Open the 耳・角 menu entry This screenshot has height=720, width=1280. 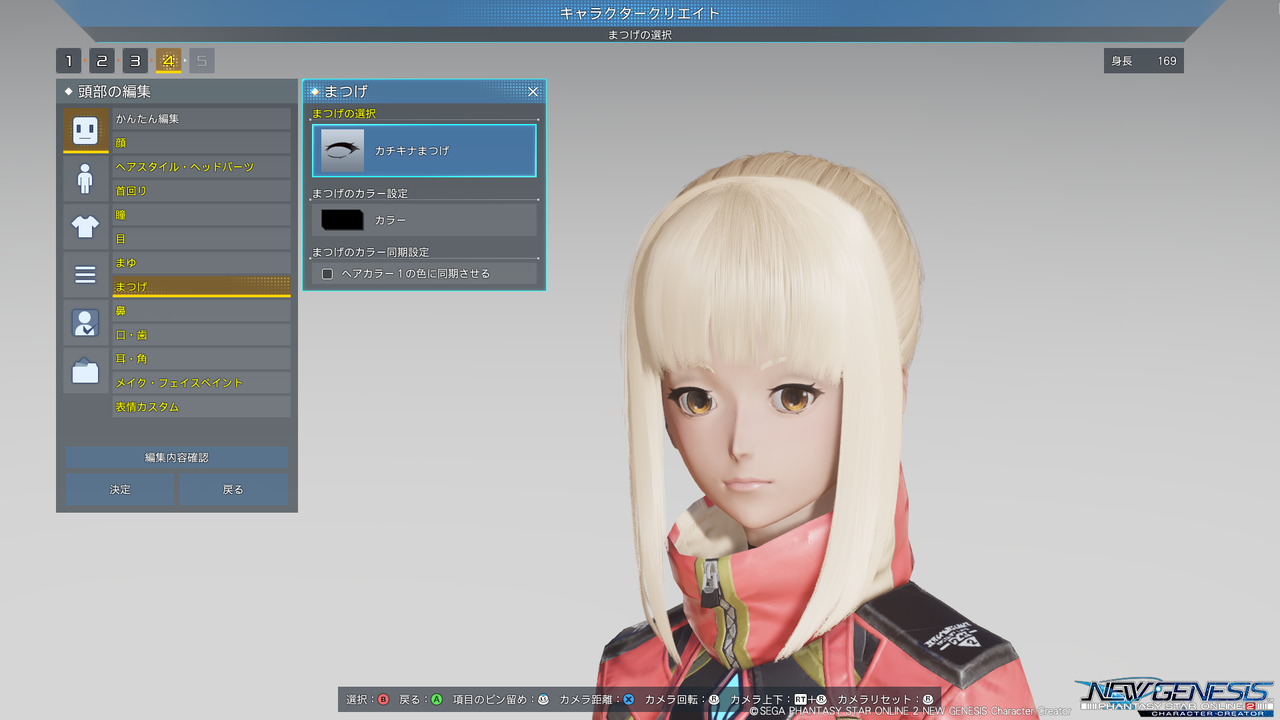[x=201, y=359]
